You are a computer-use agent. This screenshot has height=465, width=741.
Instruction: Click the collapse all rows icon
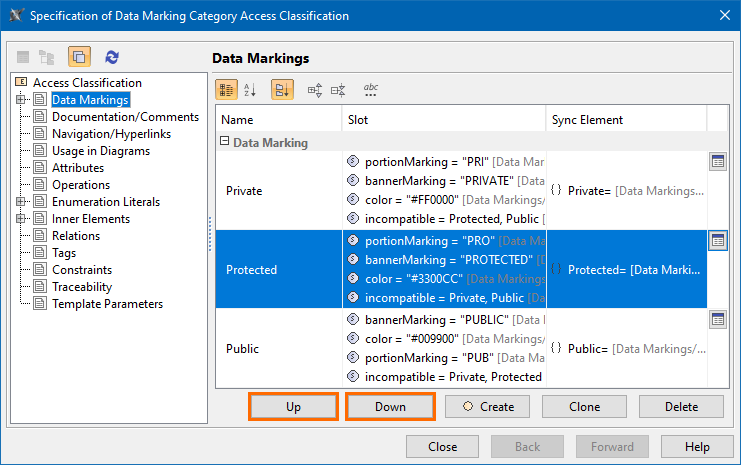pyautogui.click(x=338, y=90)
